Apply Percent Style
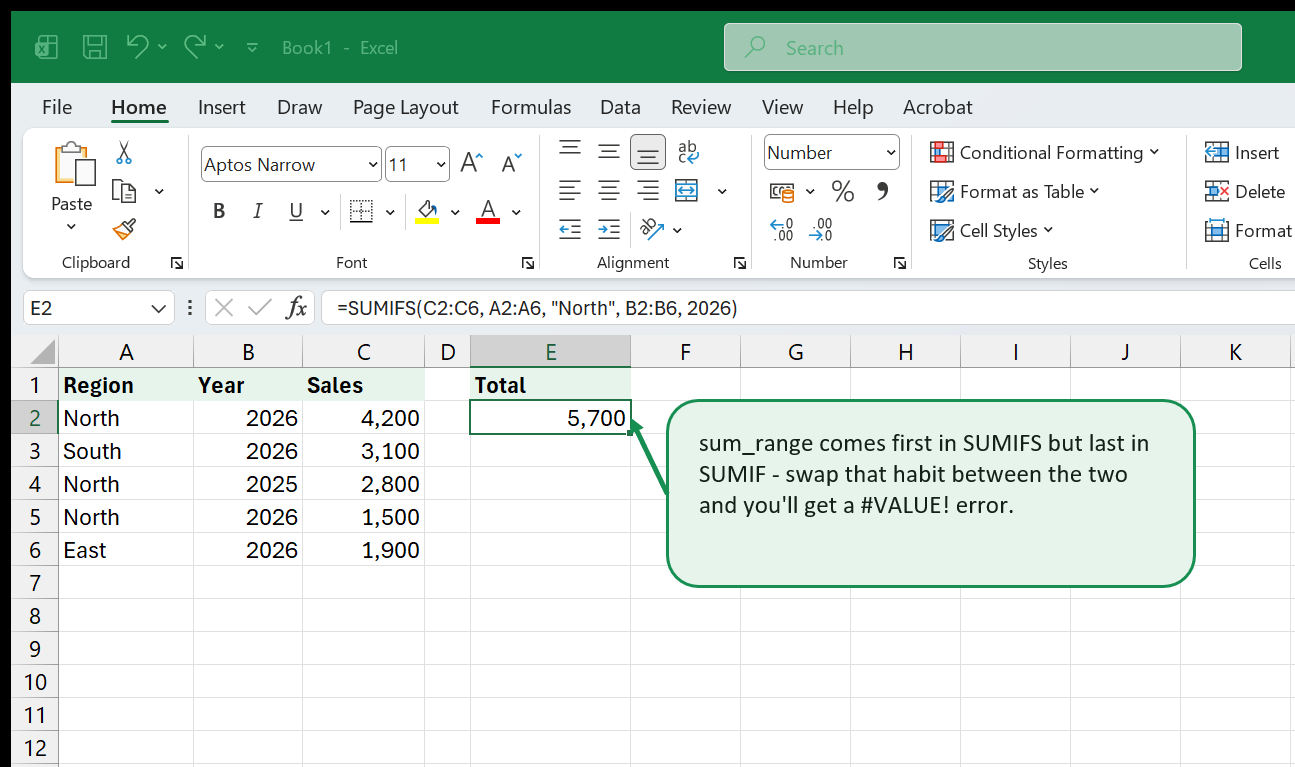Screen dimensions: 1295x767 click(843, 190)
